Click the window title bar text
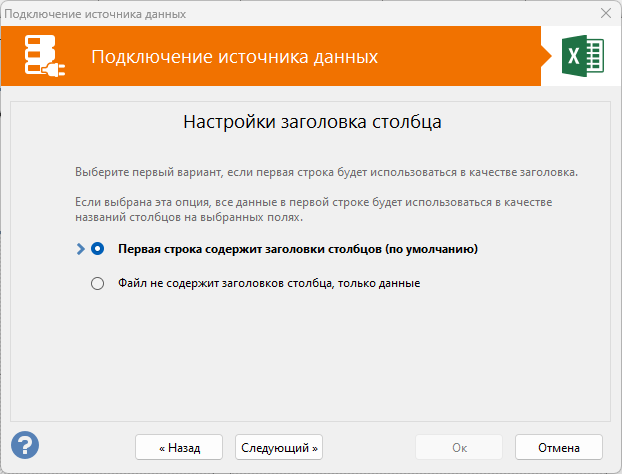Screen dimensions: 622x474 tap(96, 14)
